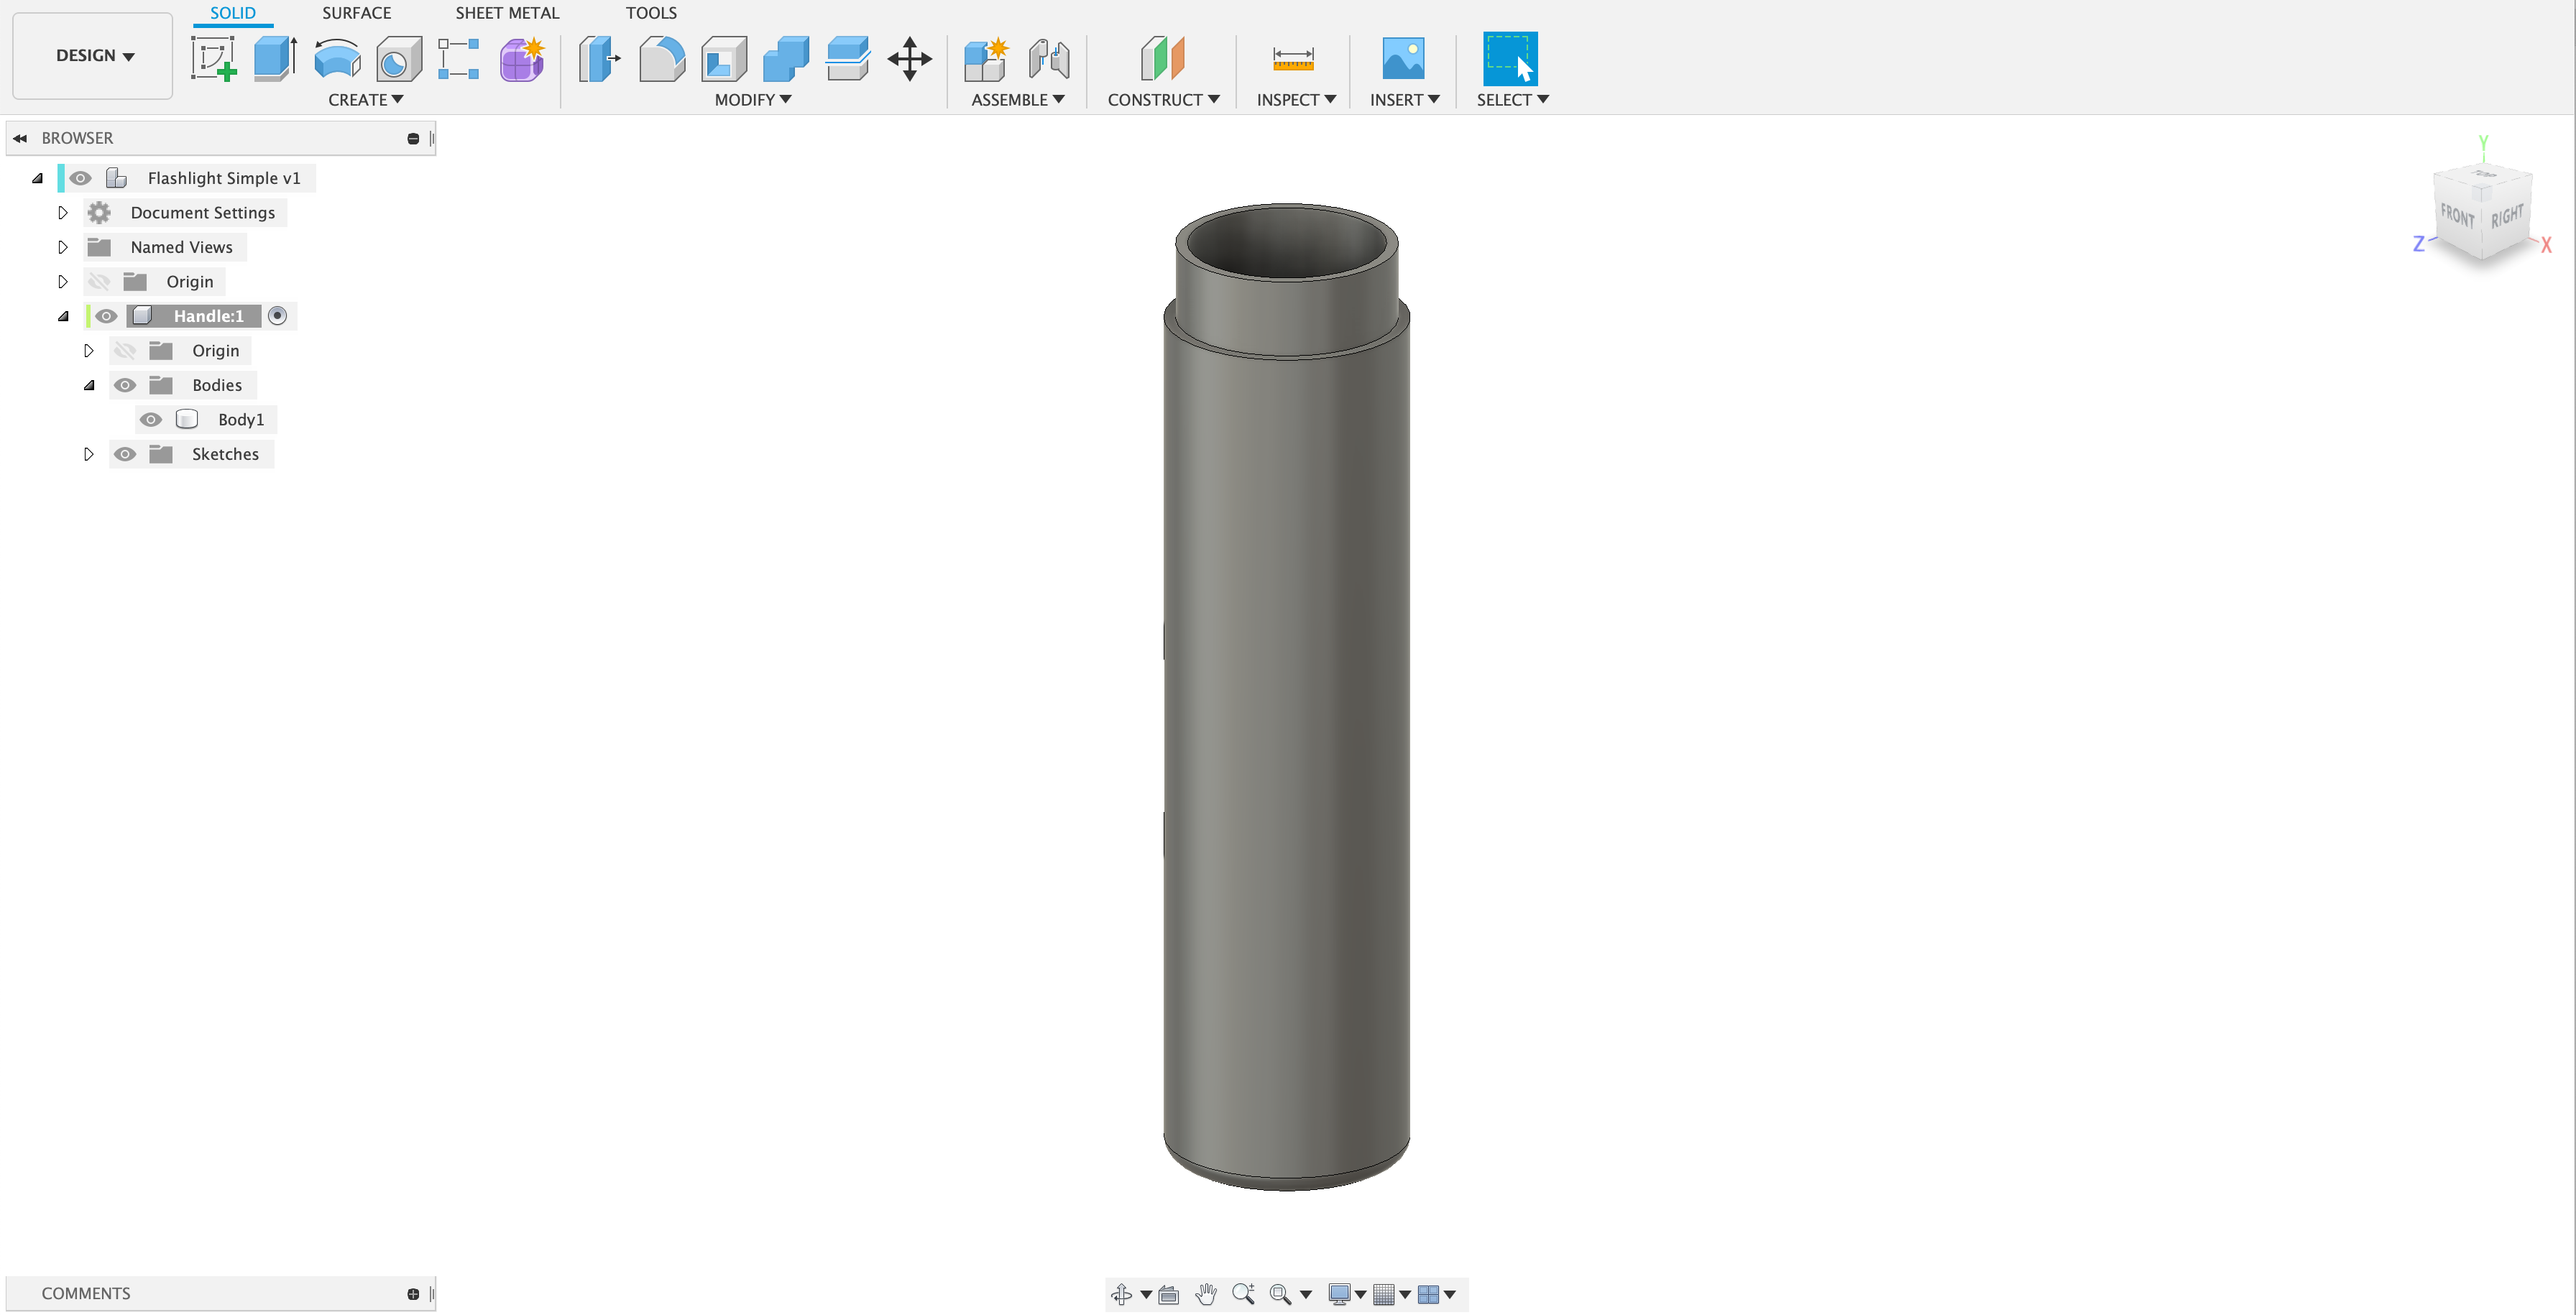Open the SELECT dropdown menu
The image size is (2576, 1315).
(x=1513, y=100)
